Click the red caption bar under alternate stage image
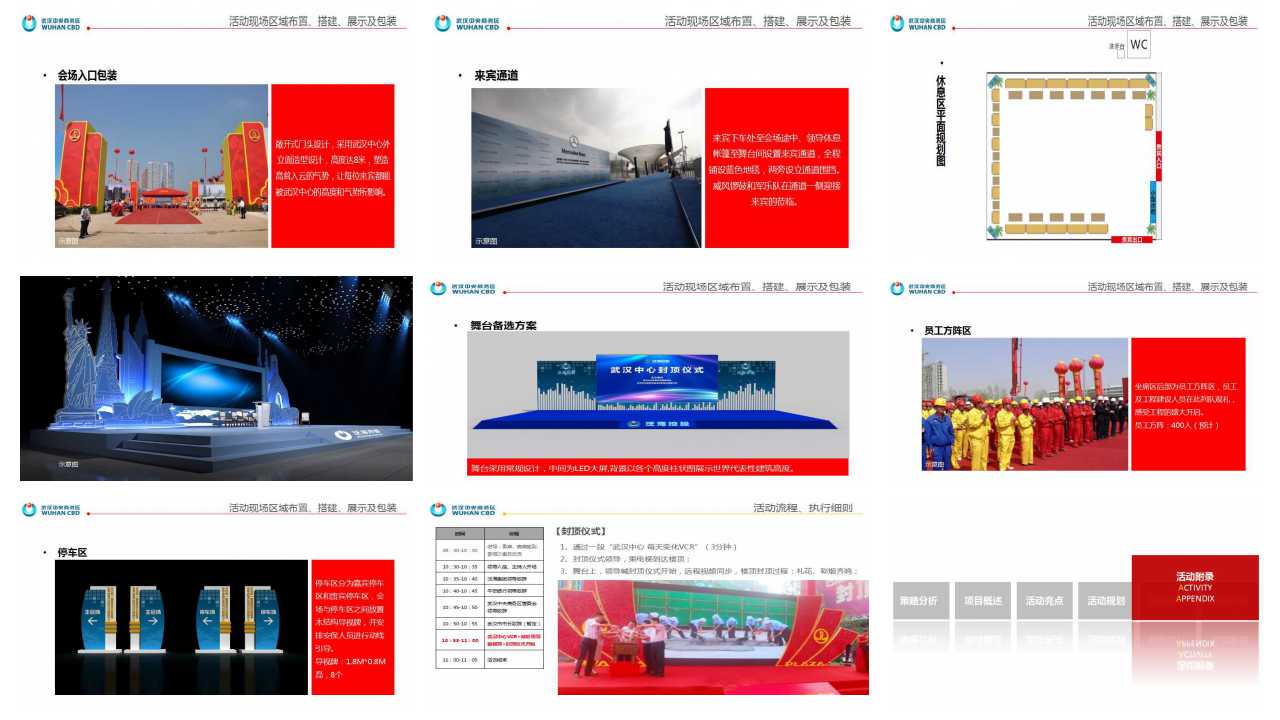This screenshot has height=720, width=1280. pos(658,467)
